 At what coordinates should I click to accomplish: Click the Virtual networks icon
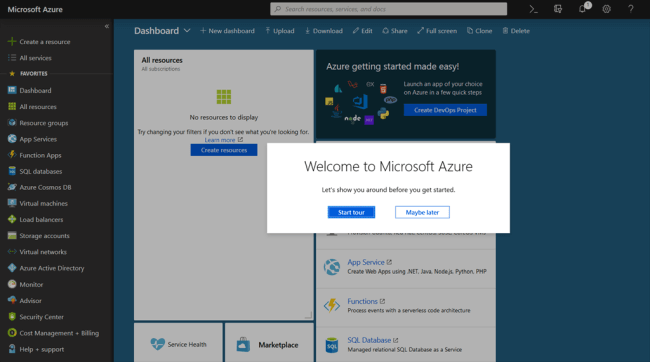click(x=12, y=252)
